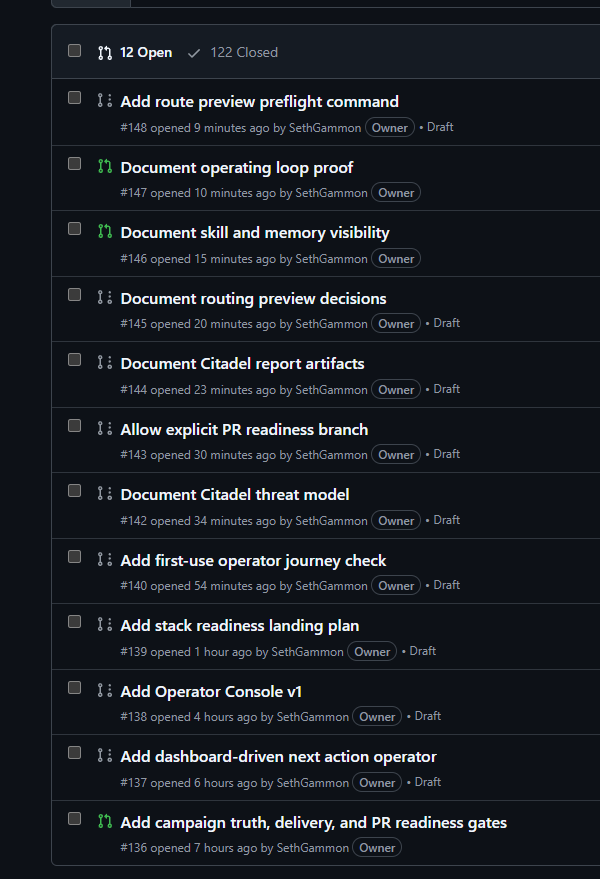
Task: Click draft icon beside Document routing preview decisions
Action: click(x=105, y=297)
